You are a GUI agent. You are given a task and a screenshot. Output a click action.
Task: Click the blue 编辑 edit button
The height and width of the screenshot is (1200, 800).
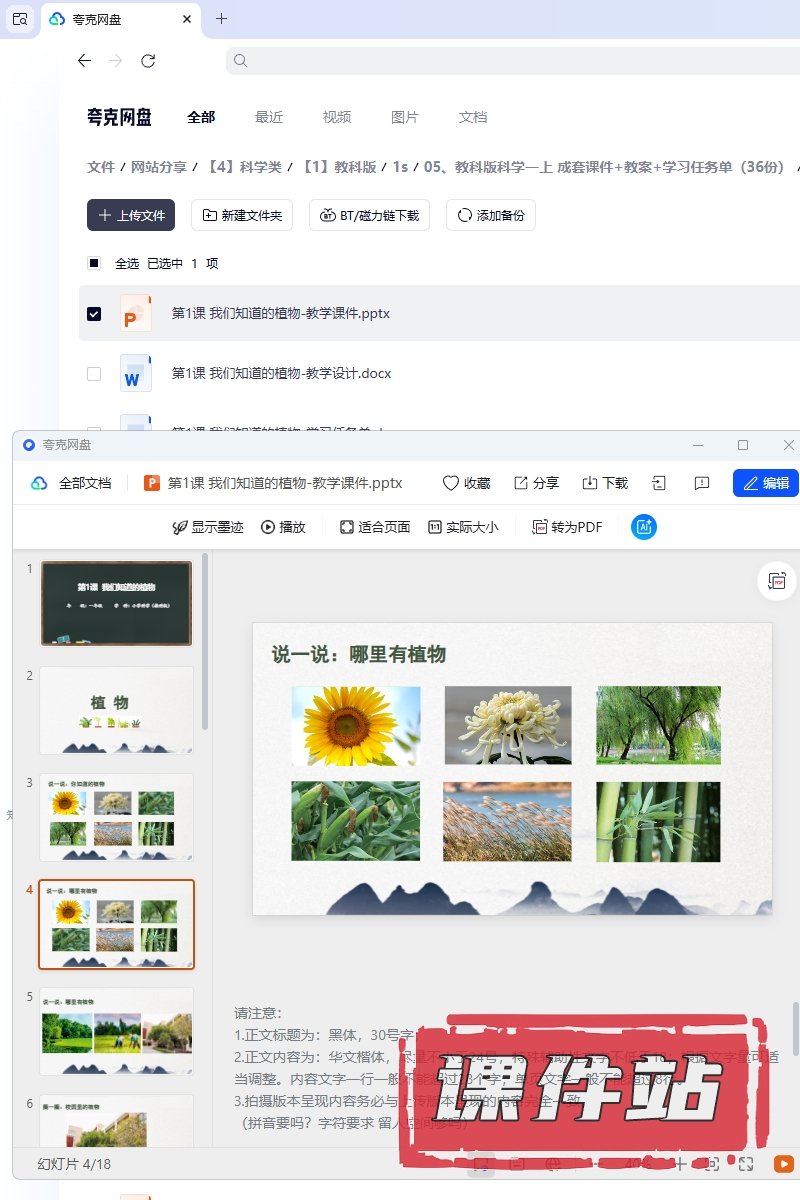[x=766, y=483]
